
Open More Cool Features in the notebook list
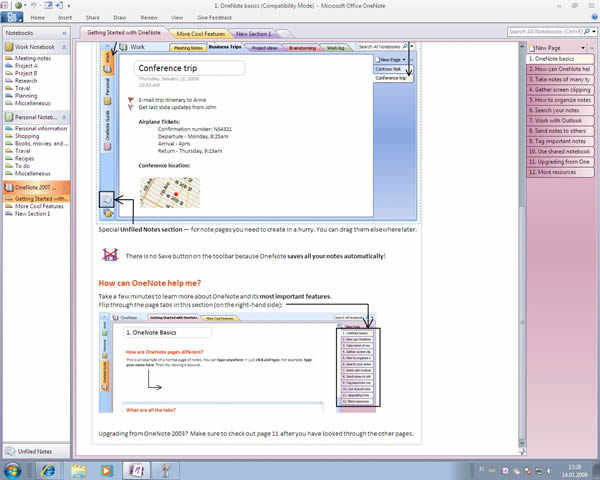(x=39, y=206)
